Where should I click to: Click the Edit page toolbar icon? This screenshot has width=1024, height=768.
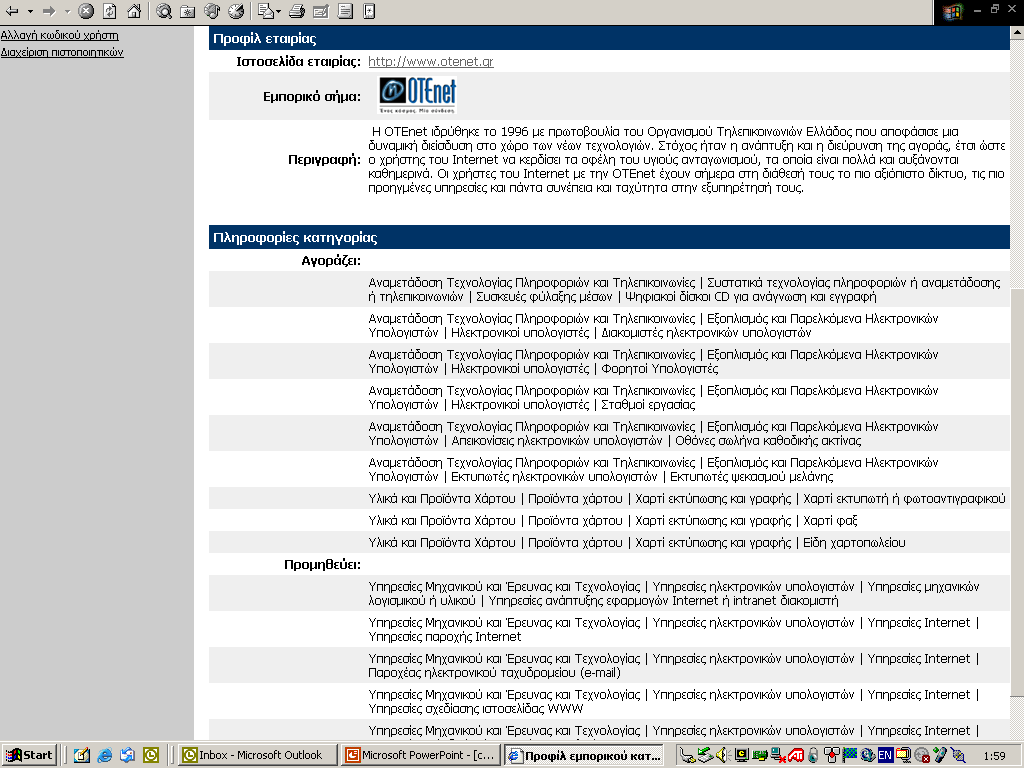click(321, 11)
